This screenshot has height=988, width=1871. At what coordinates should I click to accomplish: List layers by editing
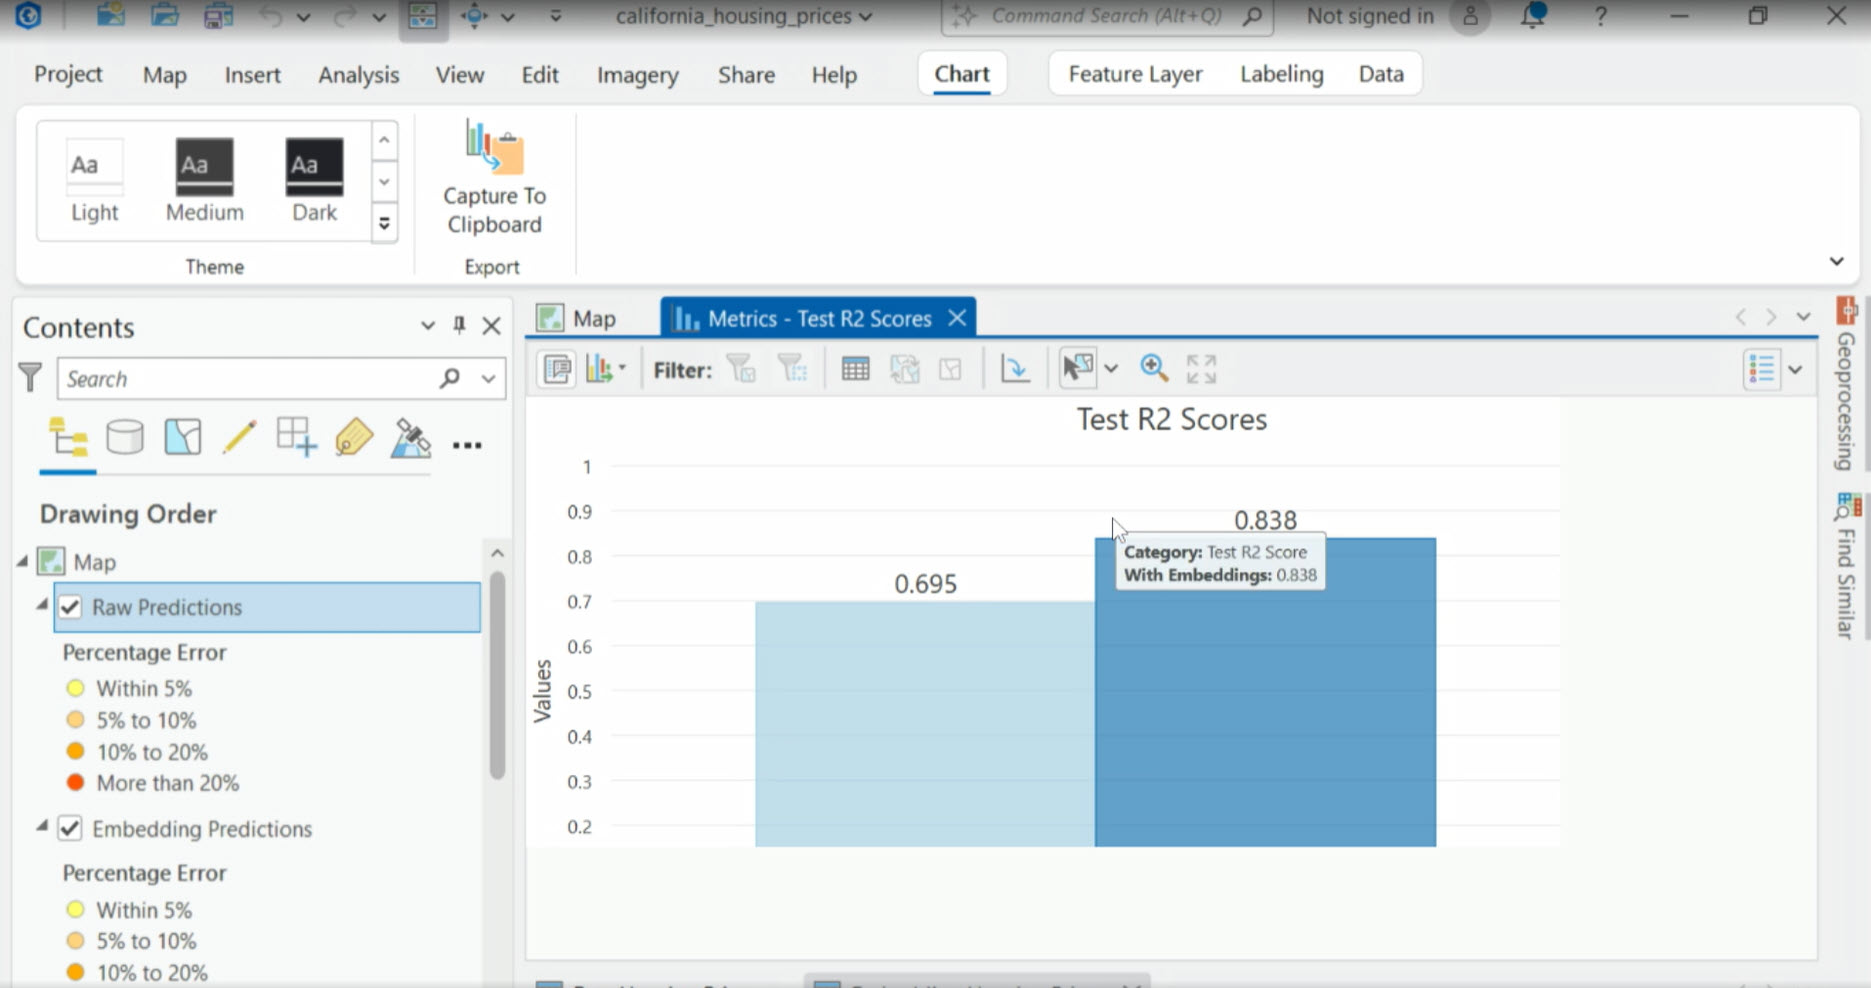(x=240, y=438)
